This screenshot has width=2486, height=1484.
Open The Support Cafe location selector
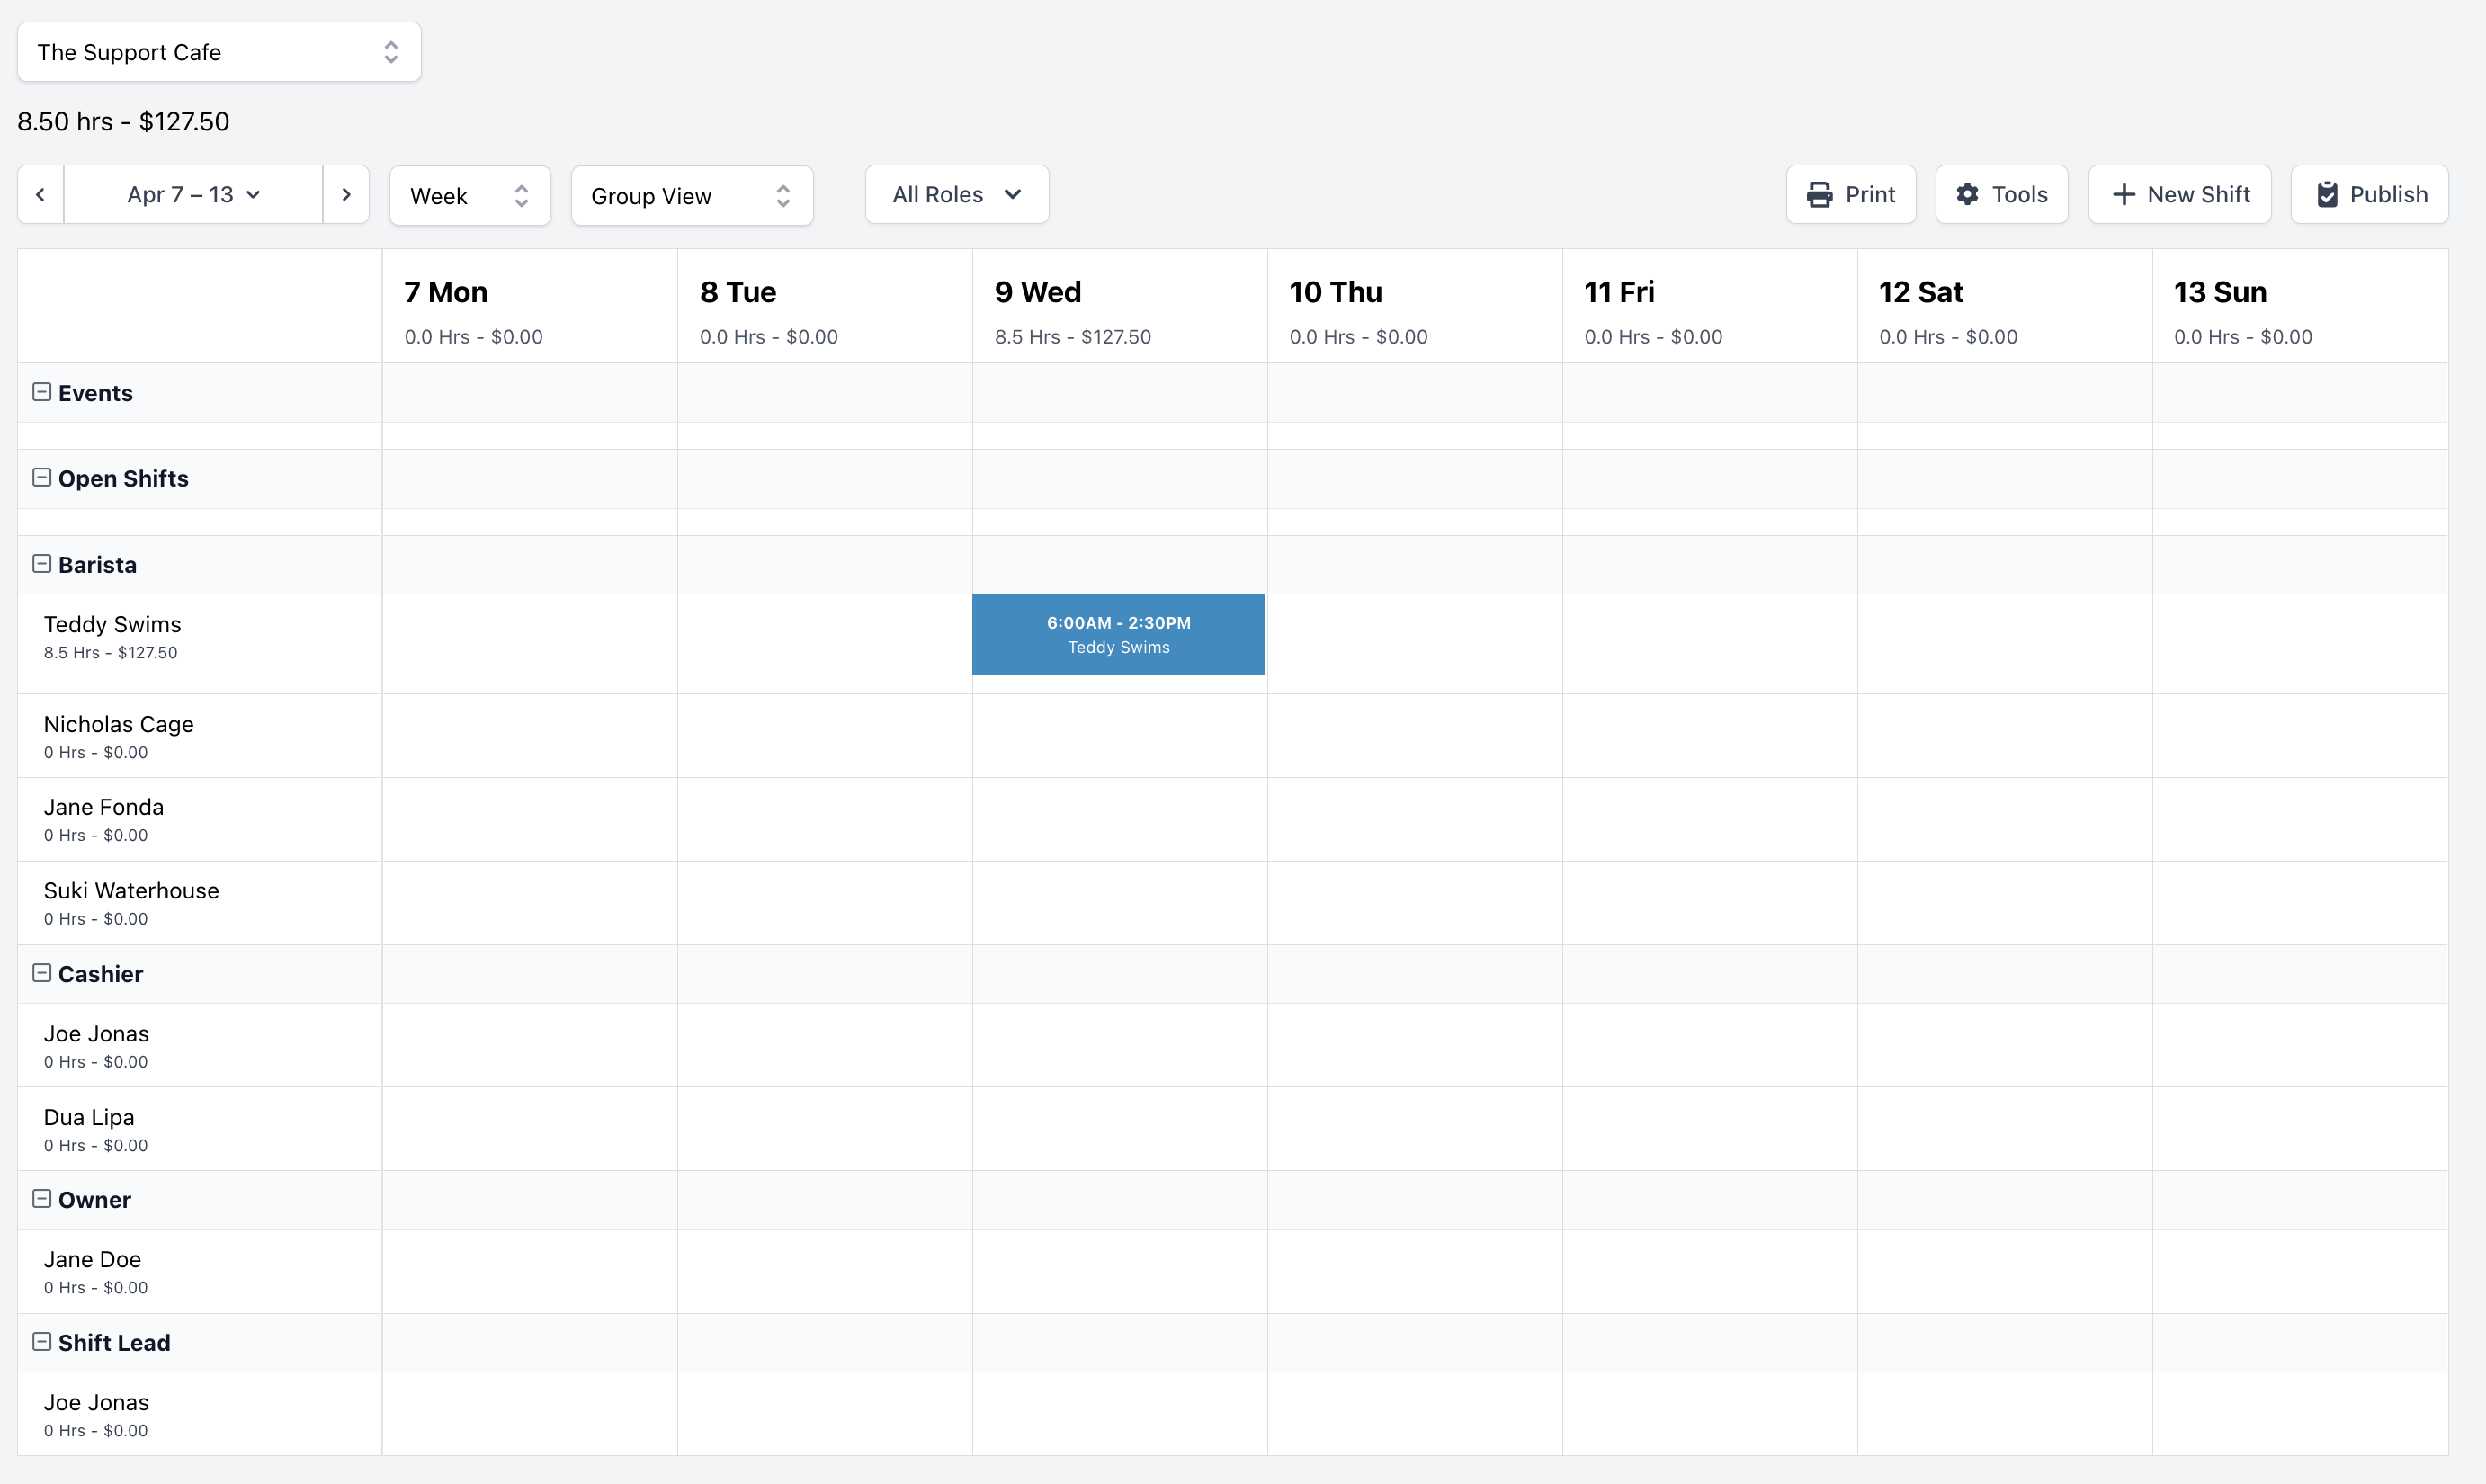219,52
